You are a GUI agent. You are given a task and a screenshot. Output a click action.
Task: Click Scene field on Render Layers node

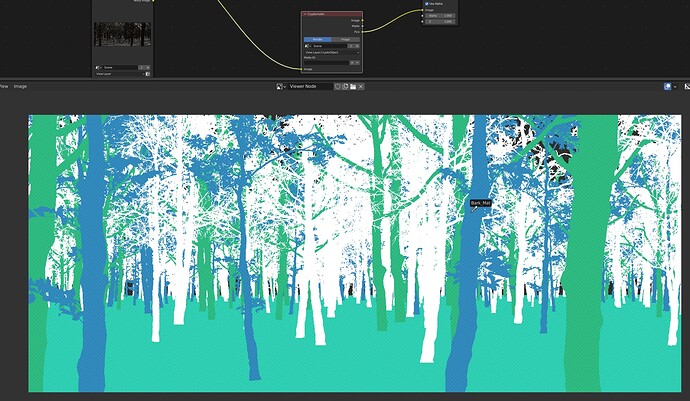[x=120, y=67]
